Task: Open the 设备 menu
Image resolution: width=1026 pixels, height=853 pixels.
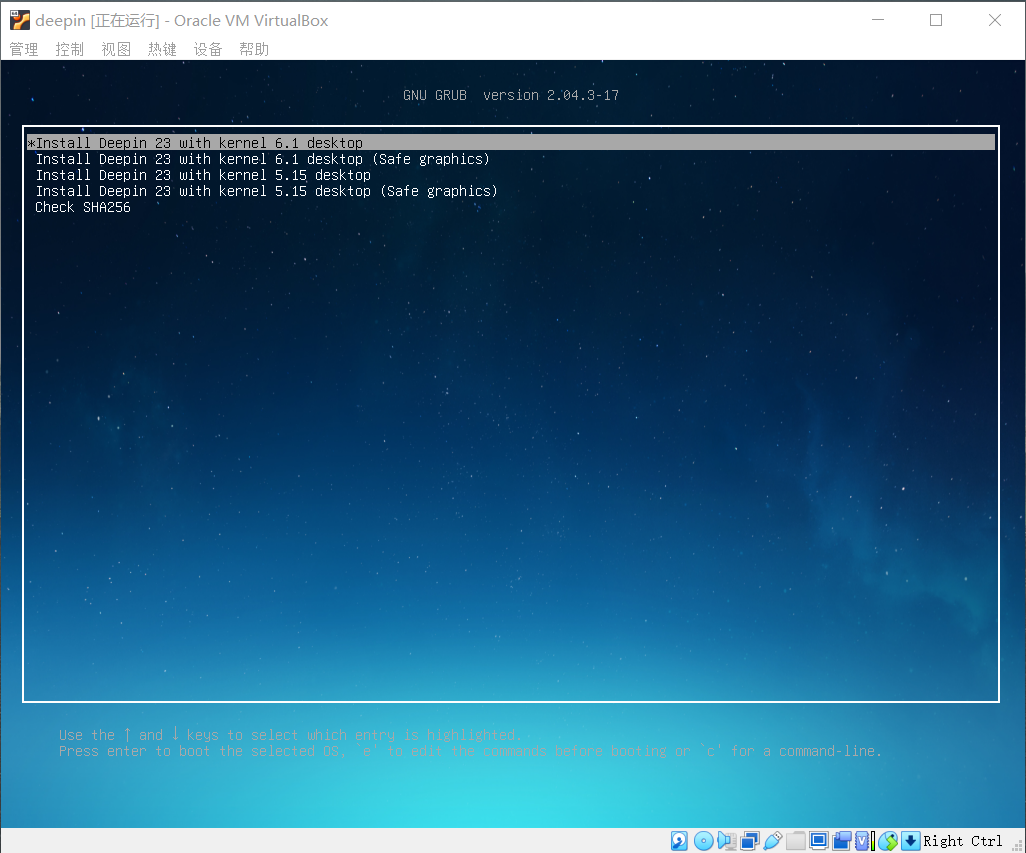Action: click(x=207, y=49)
